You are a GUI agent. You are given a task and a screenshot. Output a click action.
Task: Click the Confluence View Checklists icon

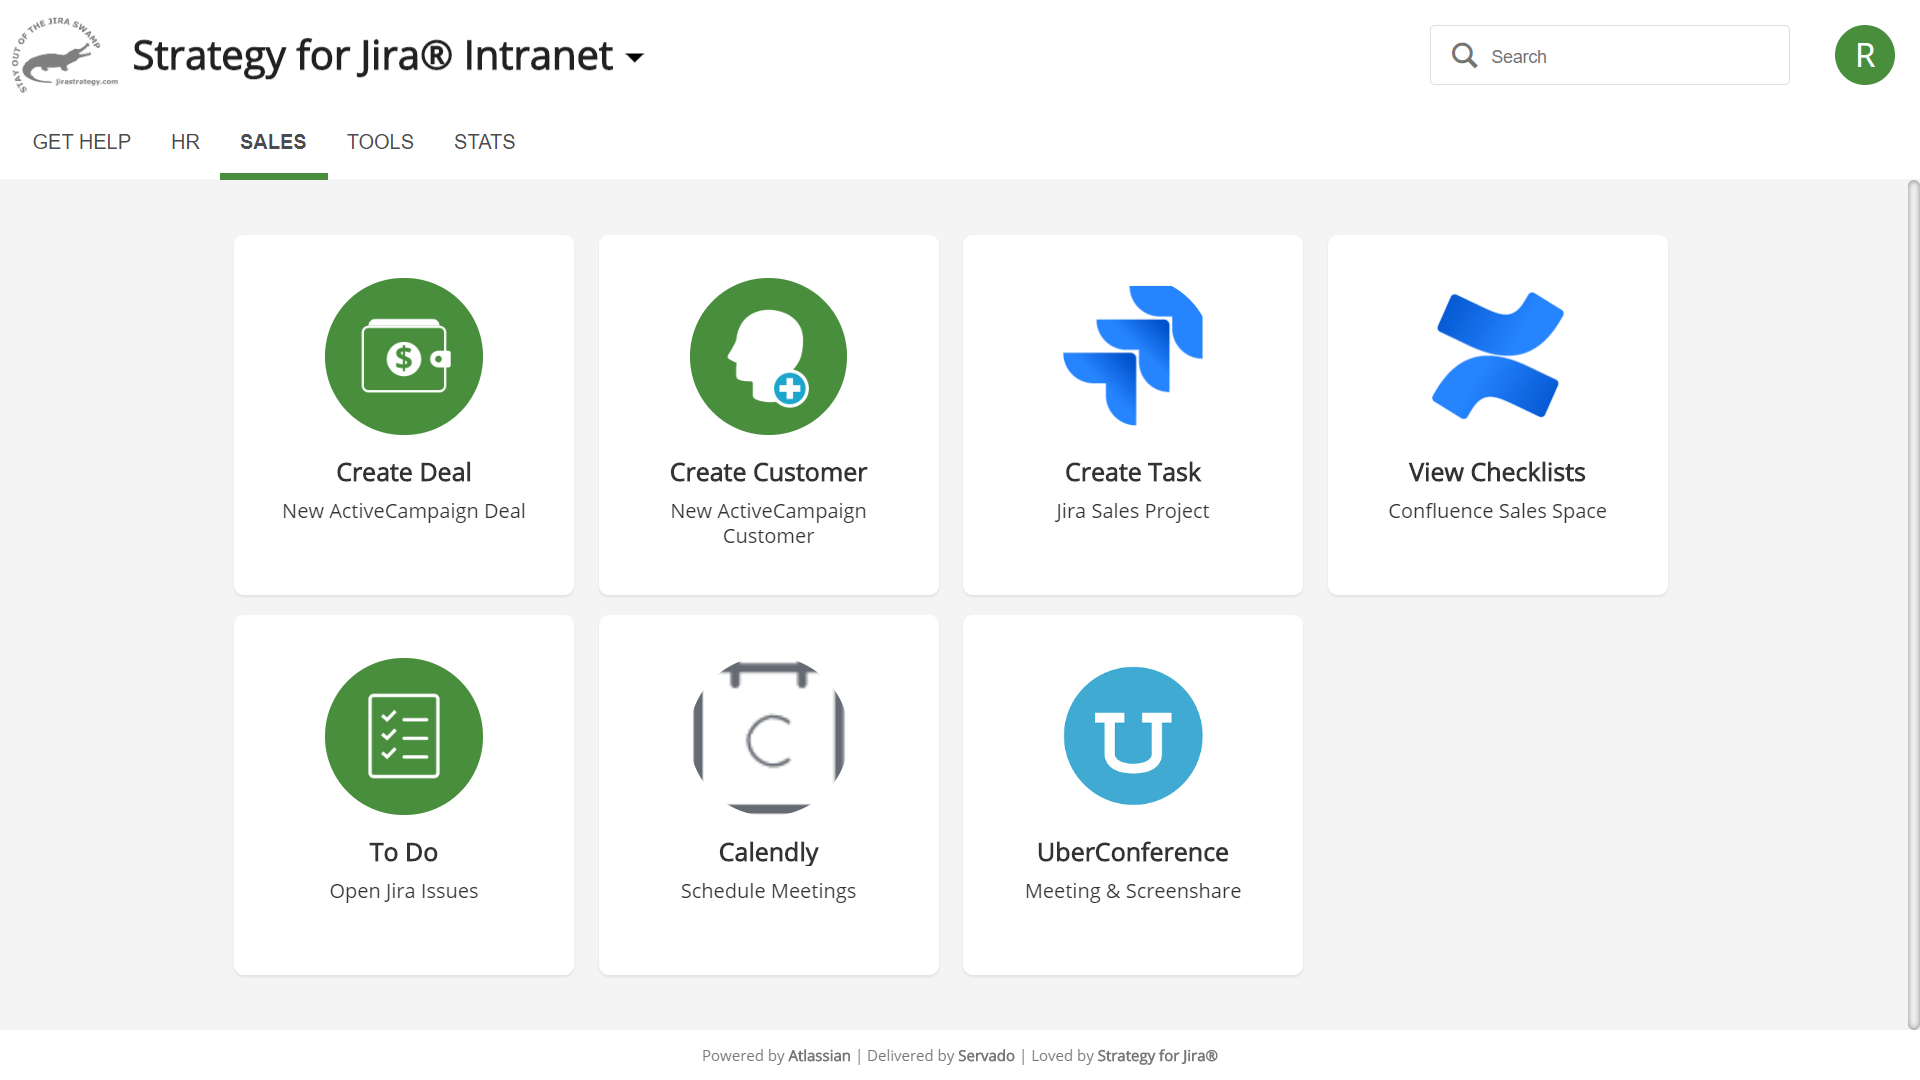tap(1497, 356)
